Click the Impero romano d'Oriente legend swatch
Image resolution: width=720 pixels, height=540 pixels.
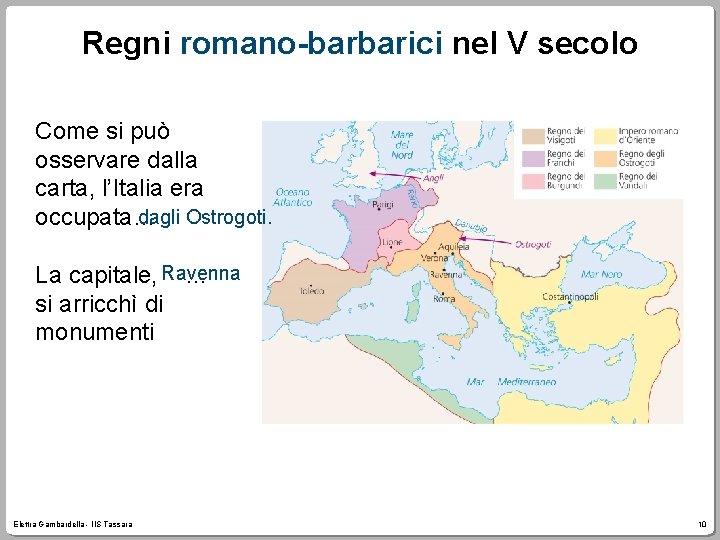[605, 136]
